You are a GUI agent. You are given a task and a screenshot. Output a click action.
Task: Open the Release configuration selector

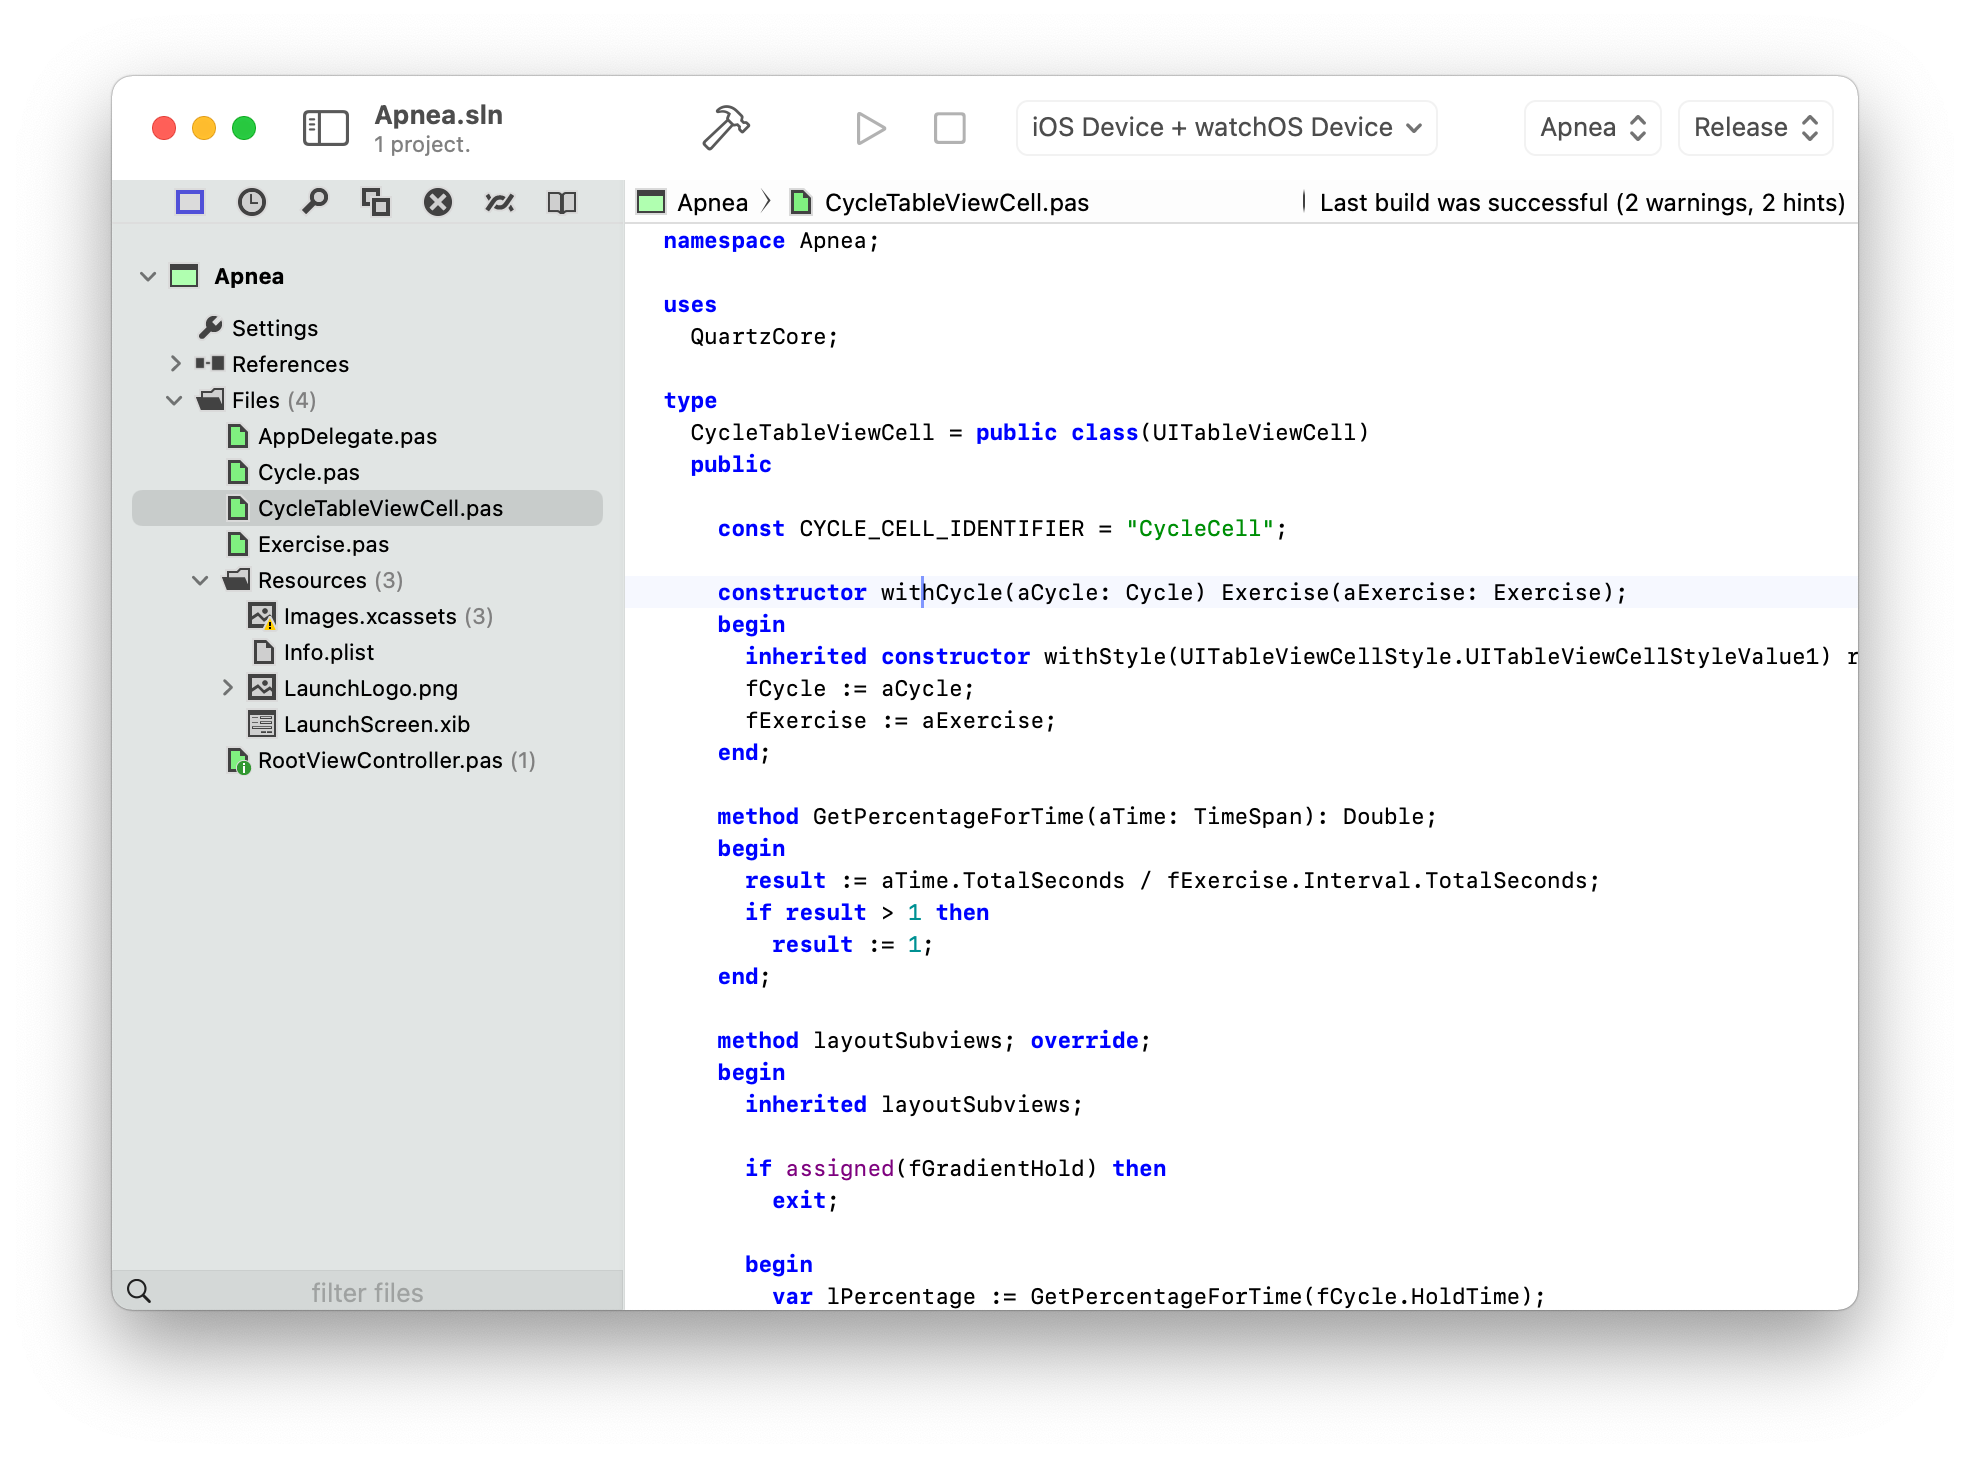[x=1755, y=128]
